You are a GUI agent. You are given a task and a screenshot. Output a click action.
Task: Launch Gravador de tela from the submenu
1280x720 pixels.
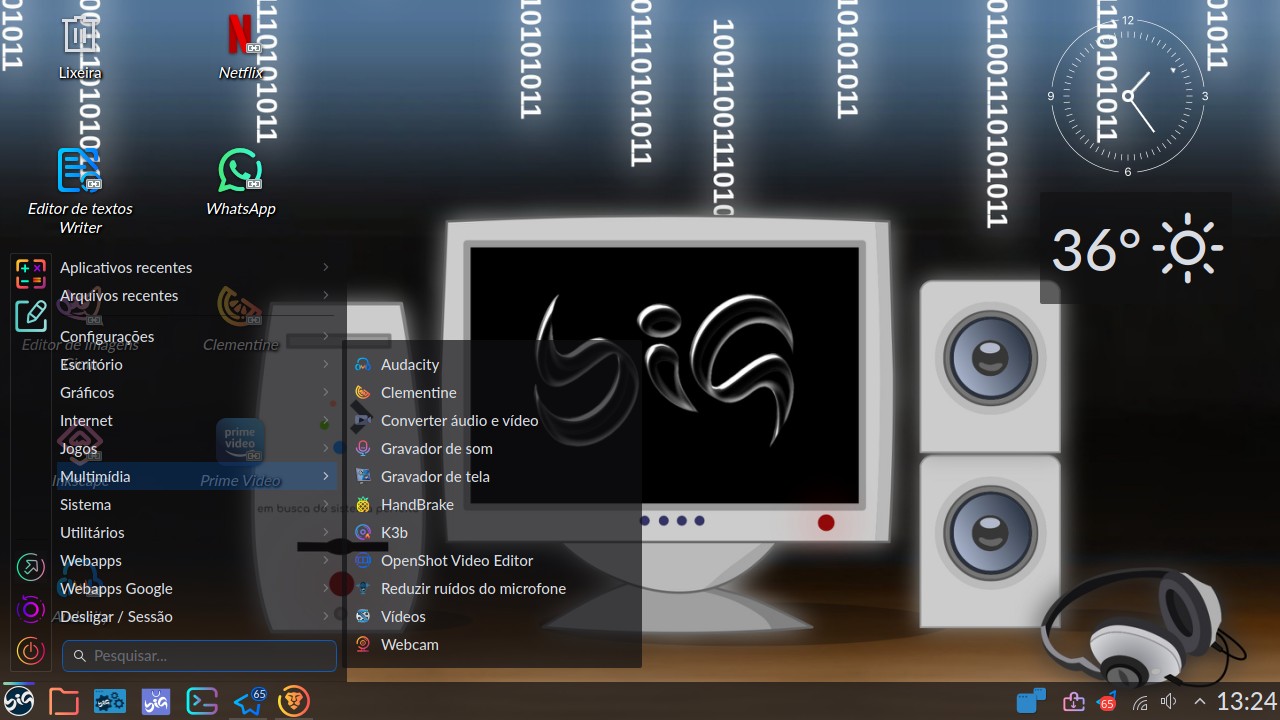[x=494, y=476]
